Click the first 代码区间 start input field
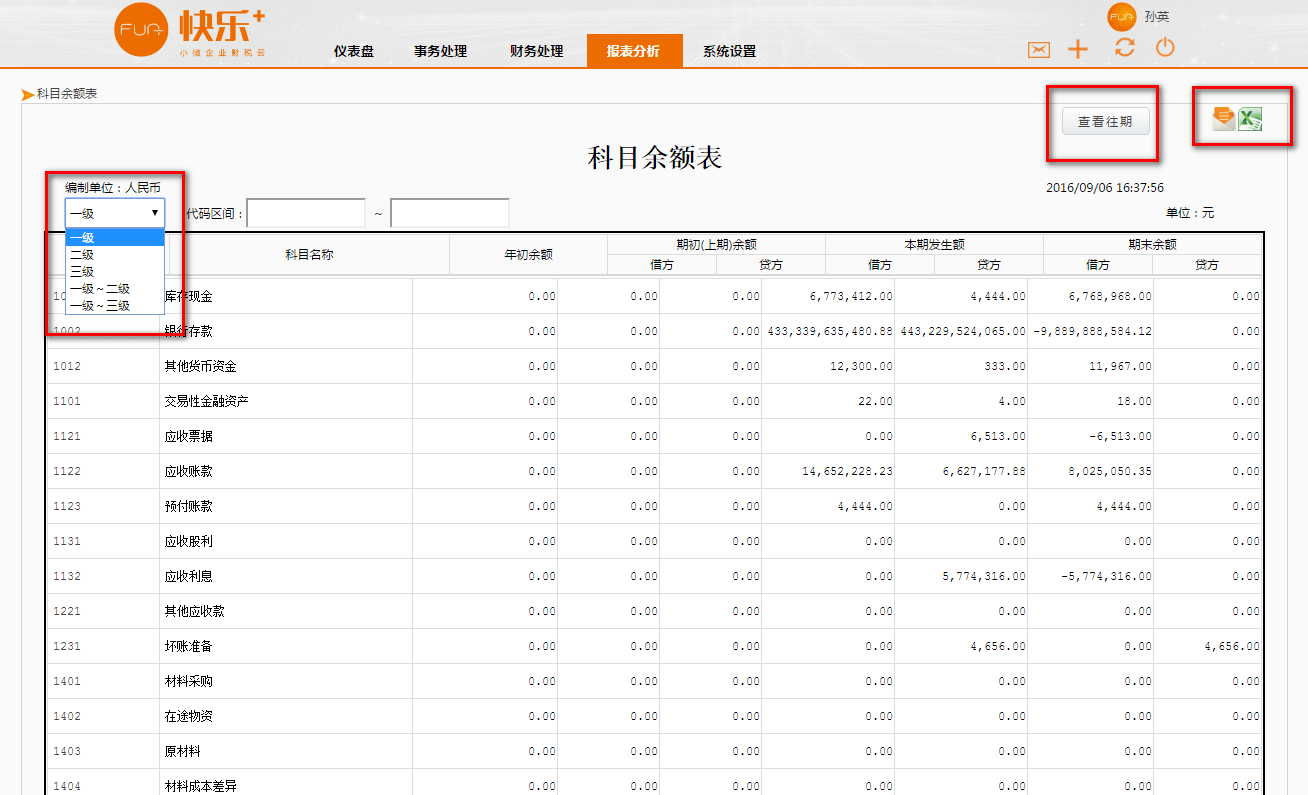The width and height of the screenshot is (1308, 795). (x=306, y=213)
